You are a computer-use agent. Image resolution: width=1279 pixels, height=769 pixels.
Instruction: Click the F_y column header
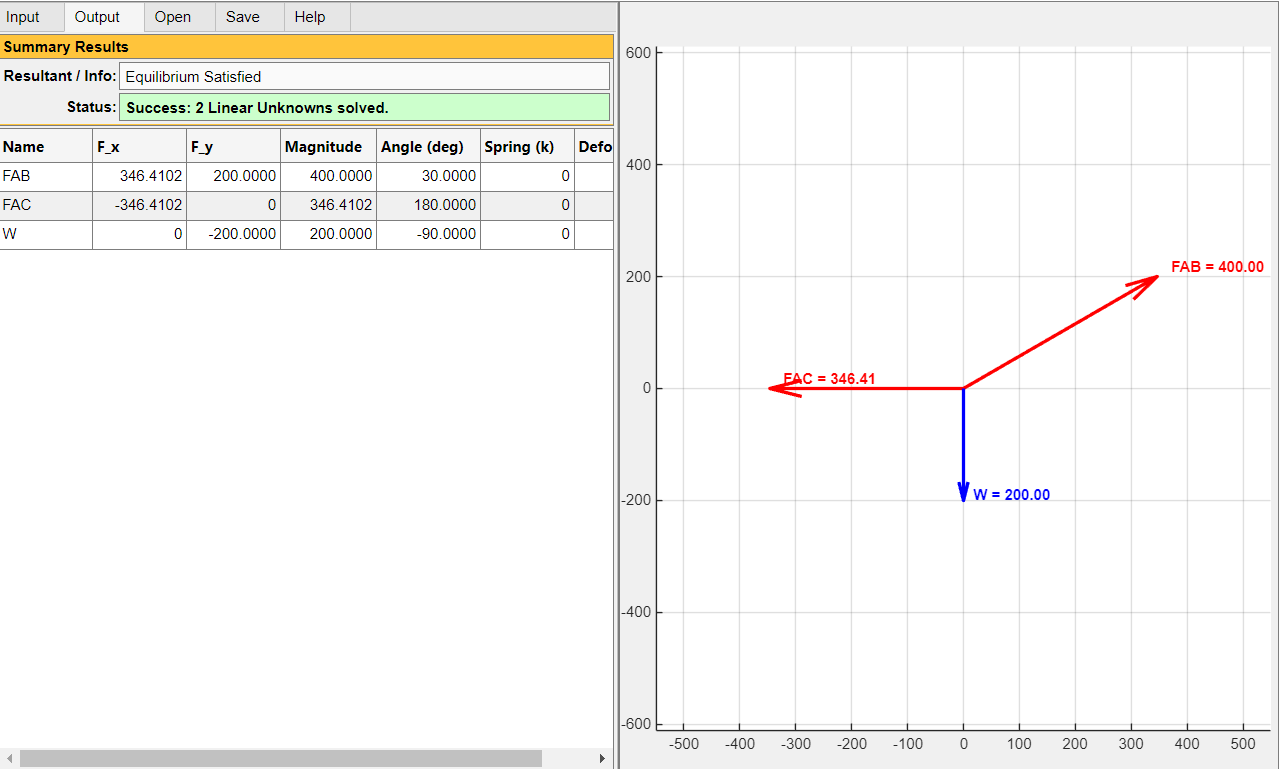coord(233,146)
